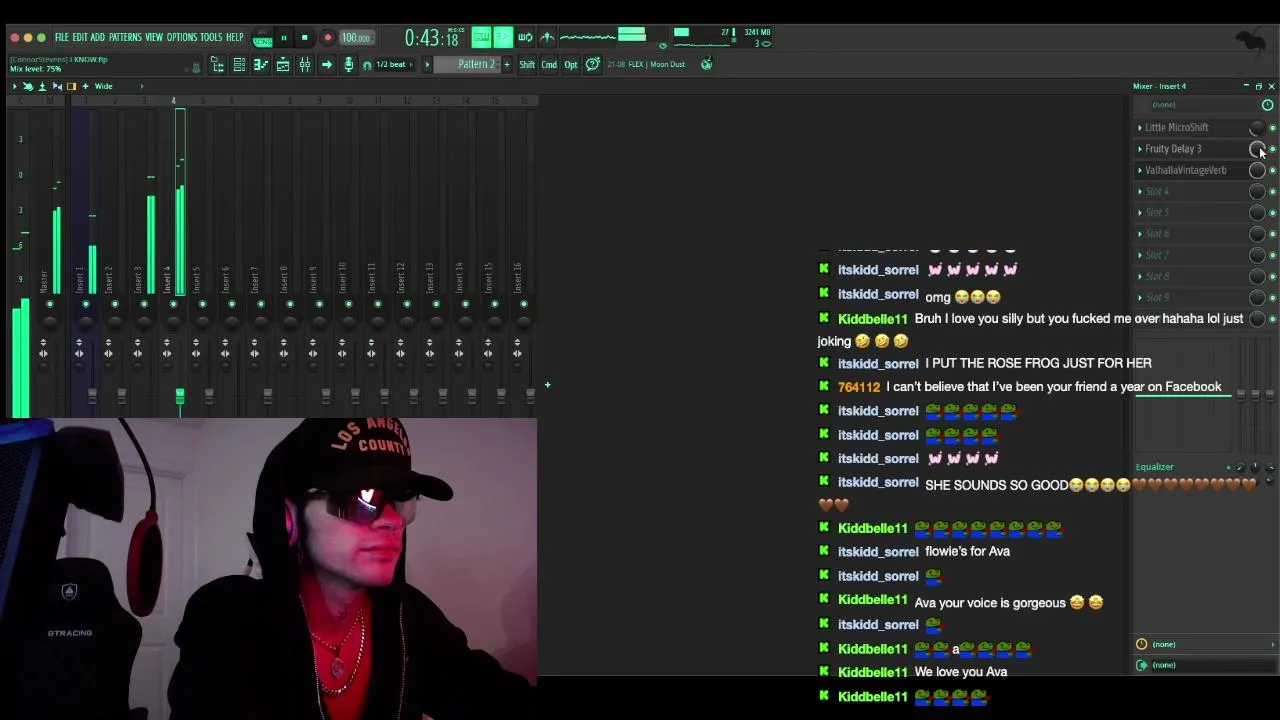Pause playback with the pause button
The width and height of the screenshot is (1280, 720).
284,38
